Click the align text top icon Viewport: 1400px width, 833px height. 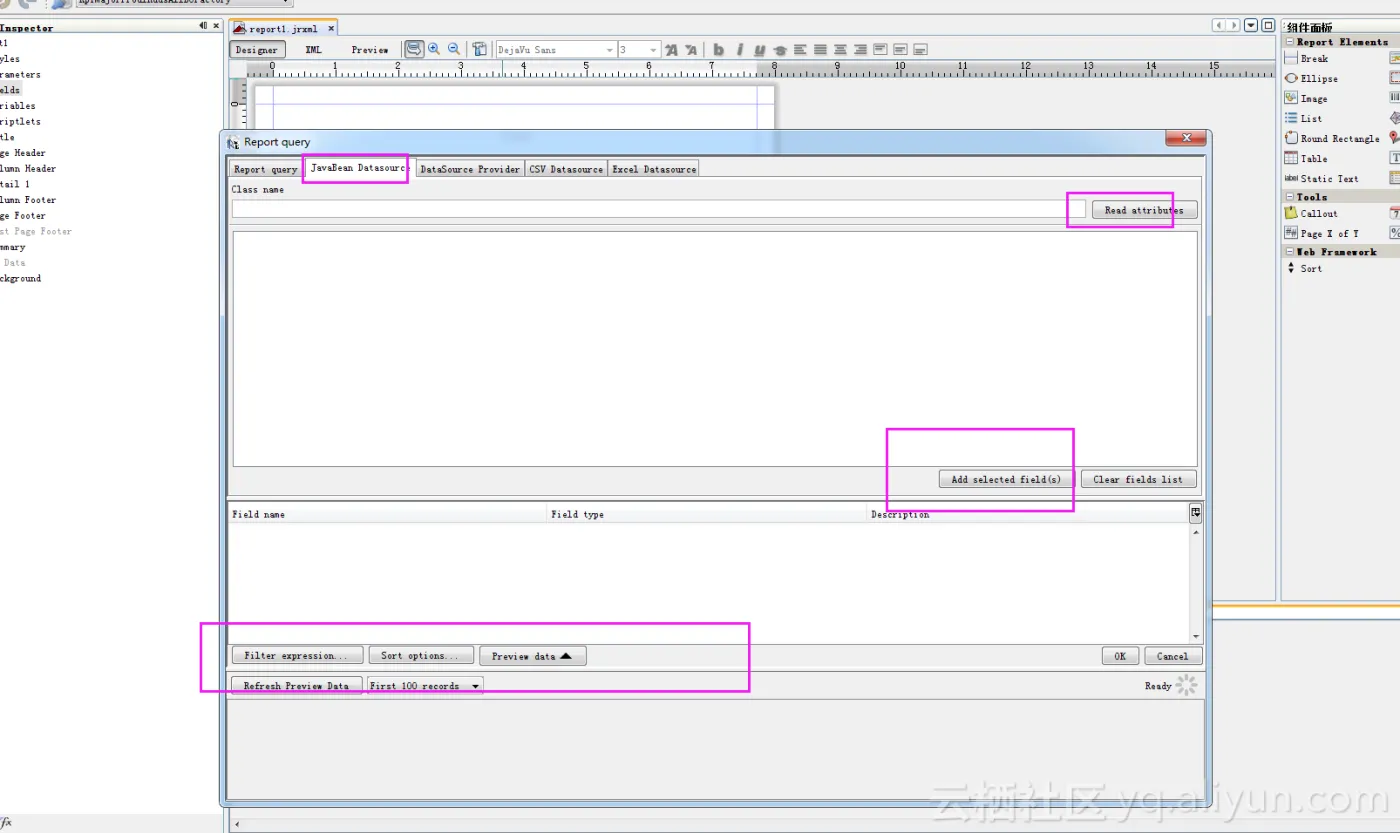[880, 50]
